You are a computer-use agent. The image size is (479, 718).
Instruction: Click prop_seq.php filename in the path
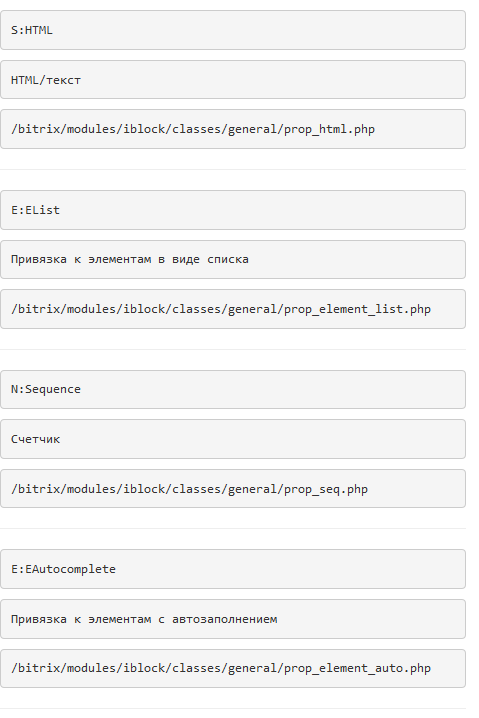click(x=326, y=489)
